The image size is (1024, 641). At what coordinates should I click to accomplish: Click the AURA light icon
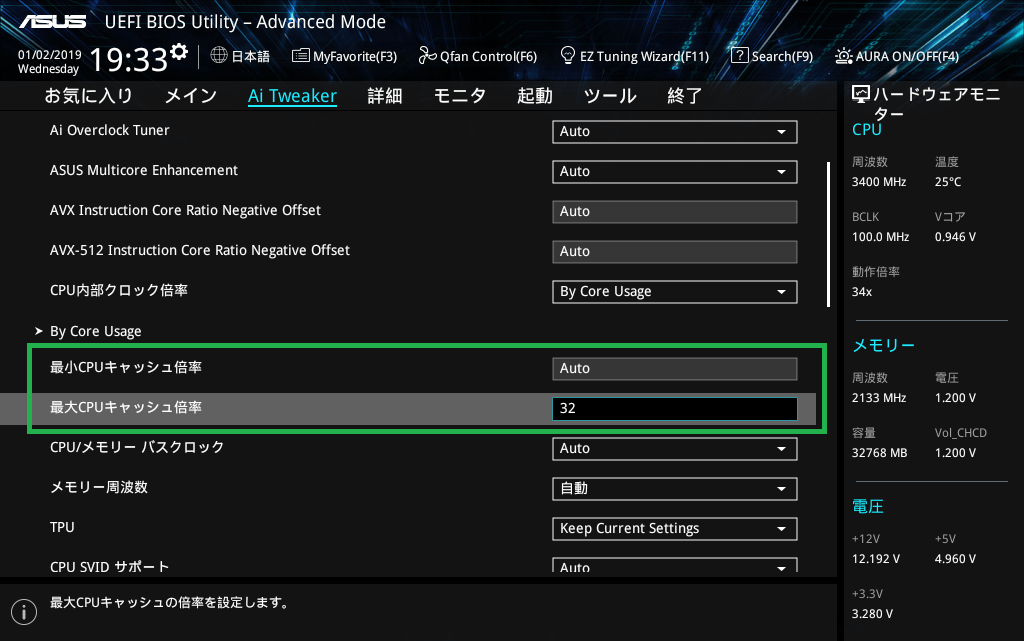pos(843,56)
